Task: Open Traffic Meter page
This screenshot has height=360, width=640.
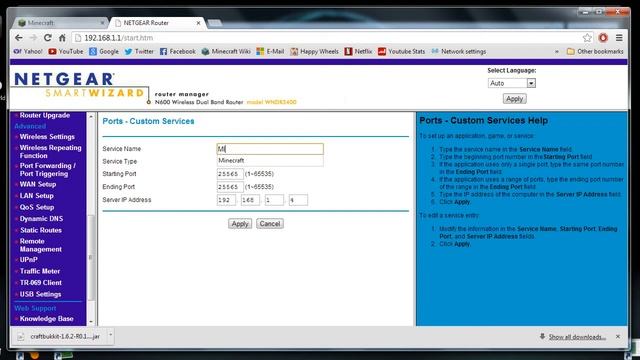Action: [x=40, y=271]
